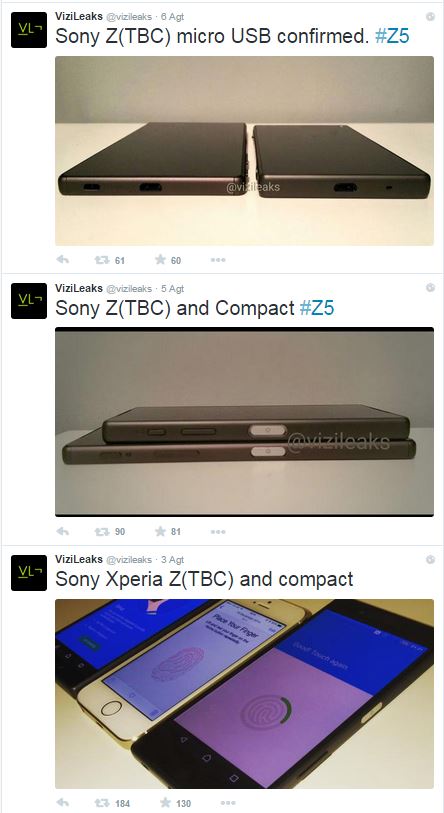Retweet the tweet with 90 retweets
Viewport: 444px width, 813px height.
[102, 531]
